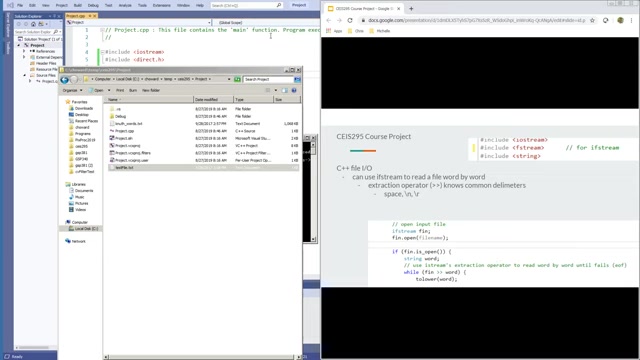Bookmark this page with the star icon
The image size is (640, 360).
pyautogui.click(x=592, y=20)
